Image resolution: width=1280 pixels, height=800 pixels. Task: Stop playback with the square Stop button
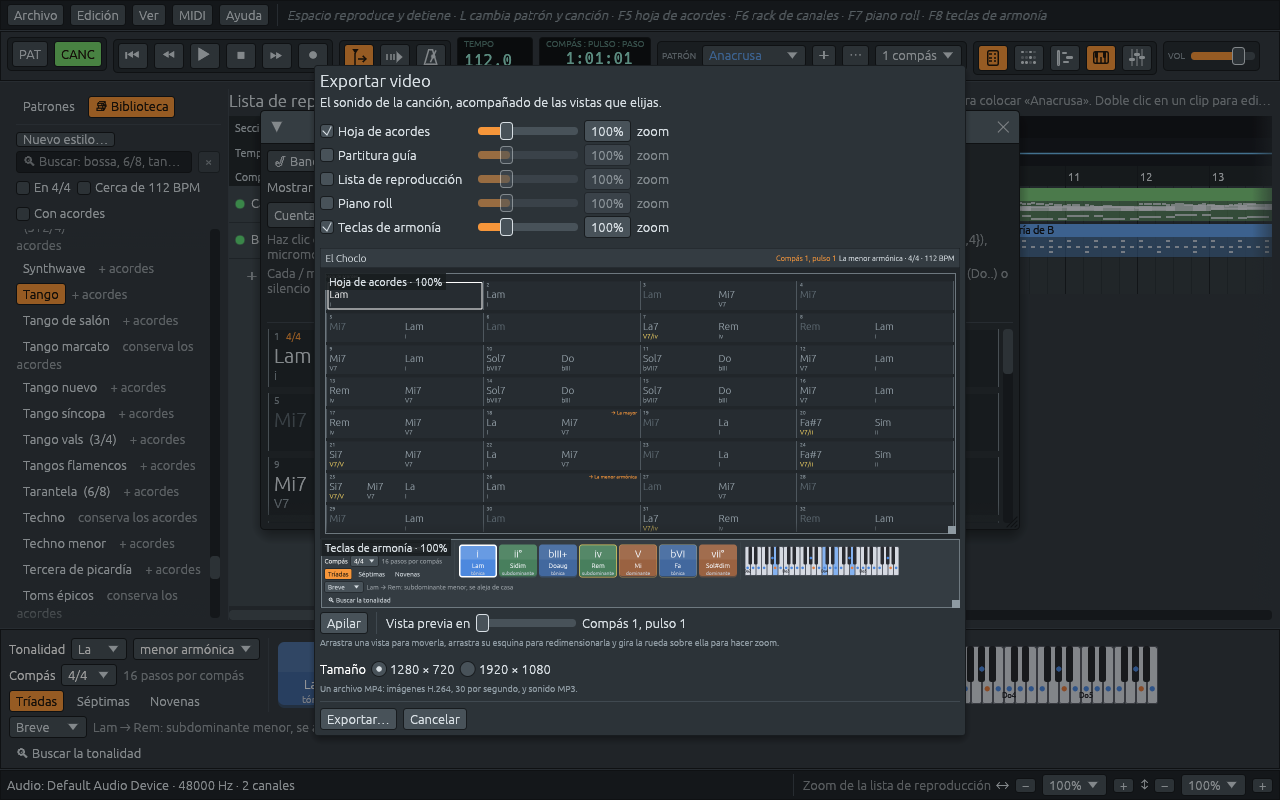pyautogui.click(x=240, y=56)
